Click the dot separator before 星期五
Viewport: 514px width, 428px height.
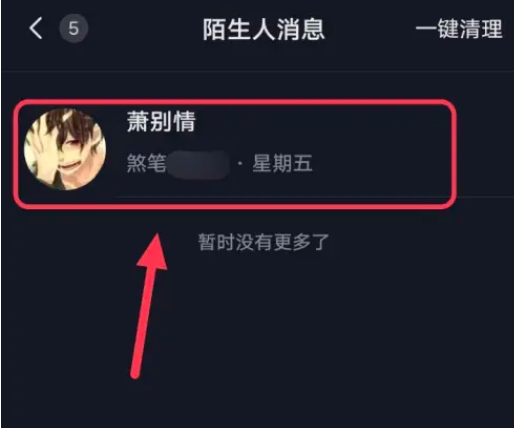[x=240, y=163]
